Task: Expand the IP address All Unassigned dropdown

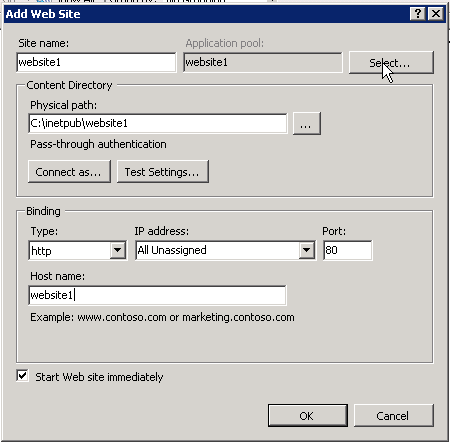Action: coord(307,250)
